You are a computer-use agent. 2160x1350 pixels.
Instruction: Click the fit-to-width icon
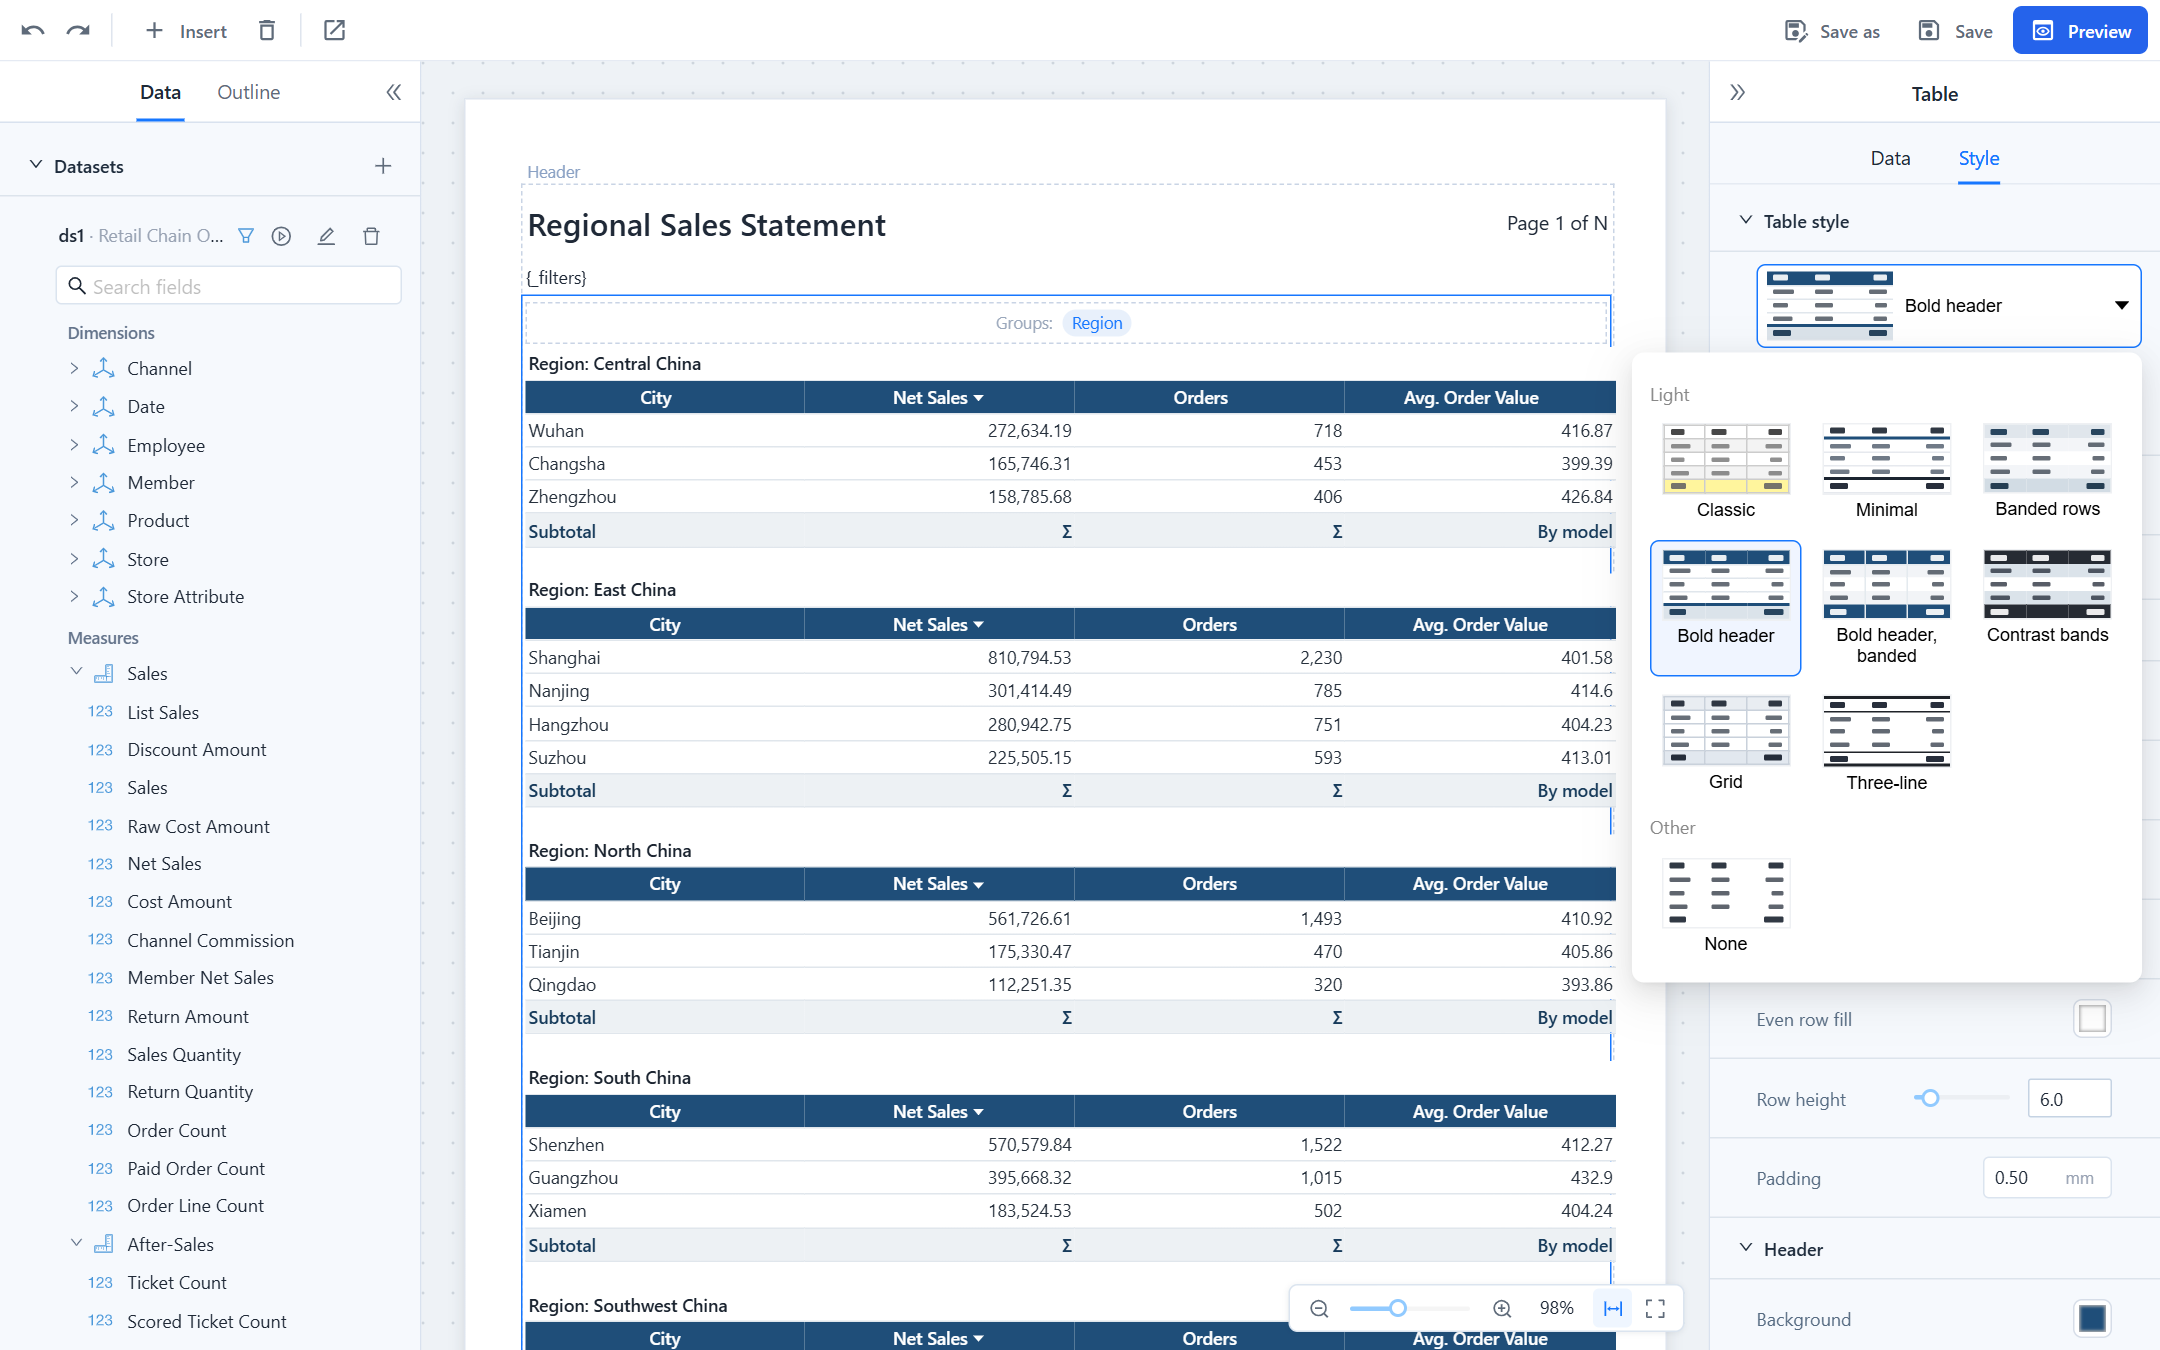pos(1613,1308)
